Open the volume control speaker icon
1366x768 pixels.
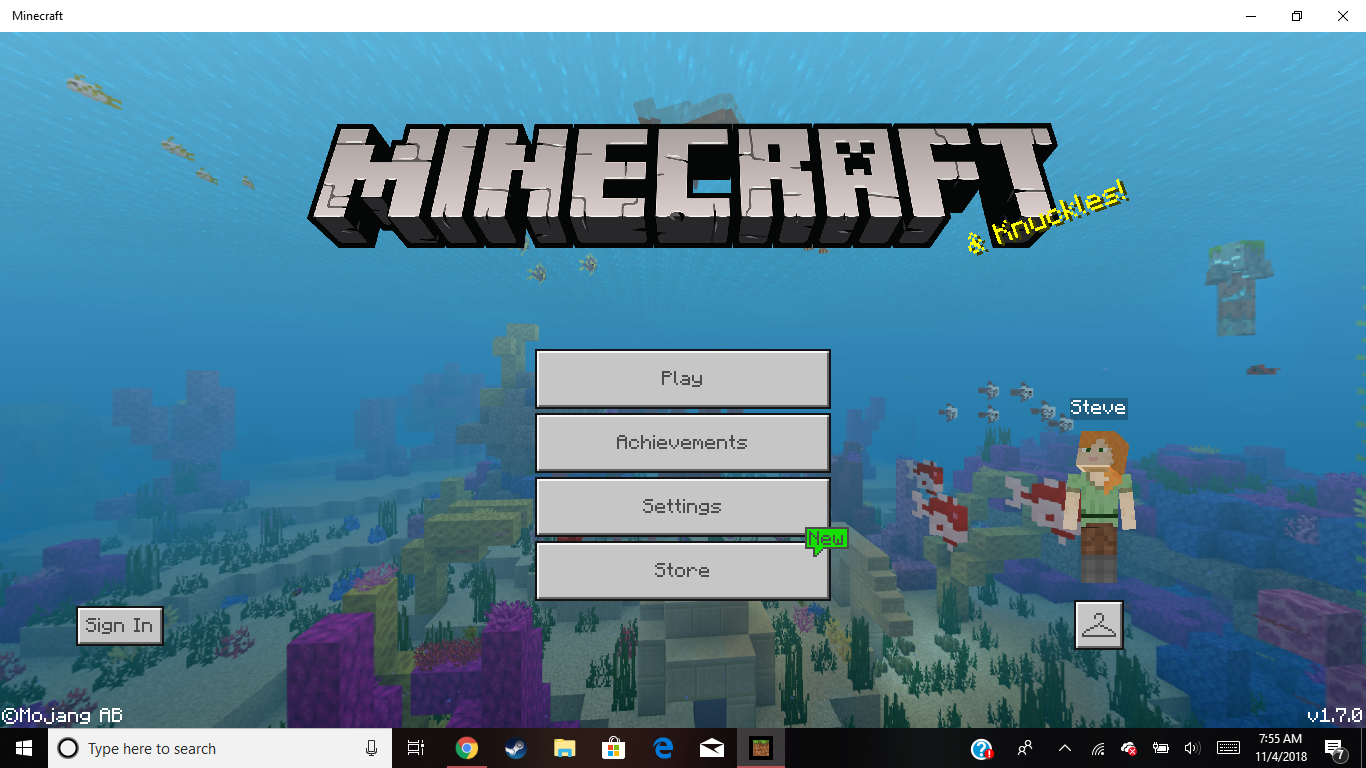[1192, 748]
